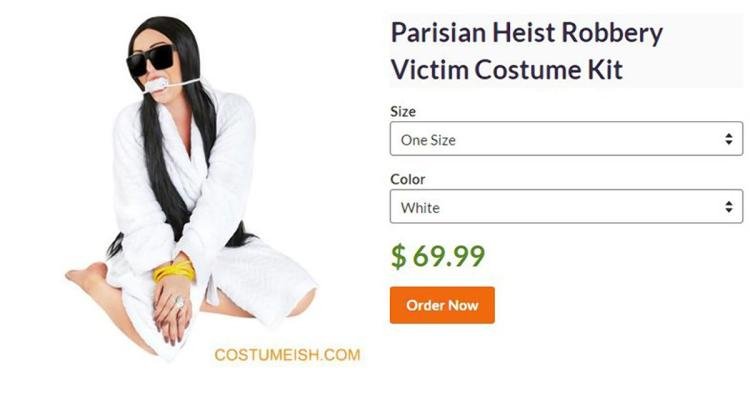Click the COSTUMEISH.COM watermark text
Viewport: 750px width, 404px height.
tap(287, 355)
